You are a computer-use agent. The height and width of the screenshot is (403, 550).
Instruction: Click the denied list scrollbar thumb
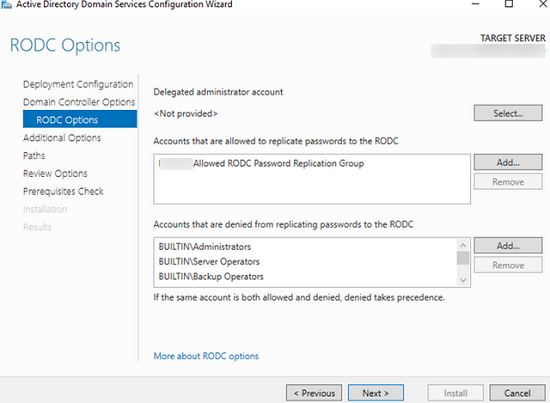tap(463, 258)
